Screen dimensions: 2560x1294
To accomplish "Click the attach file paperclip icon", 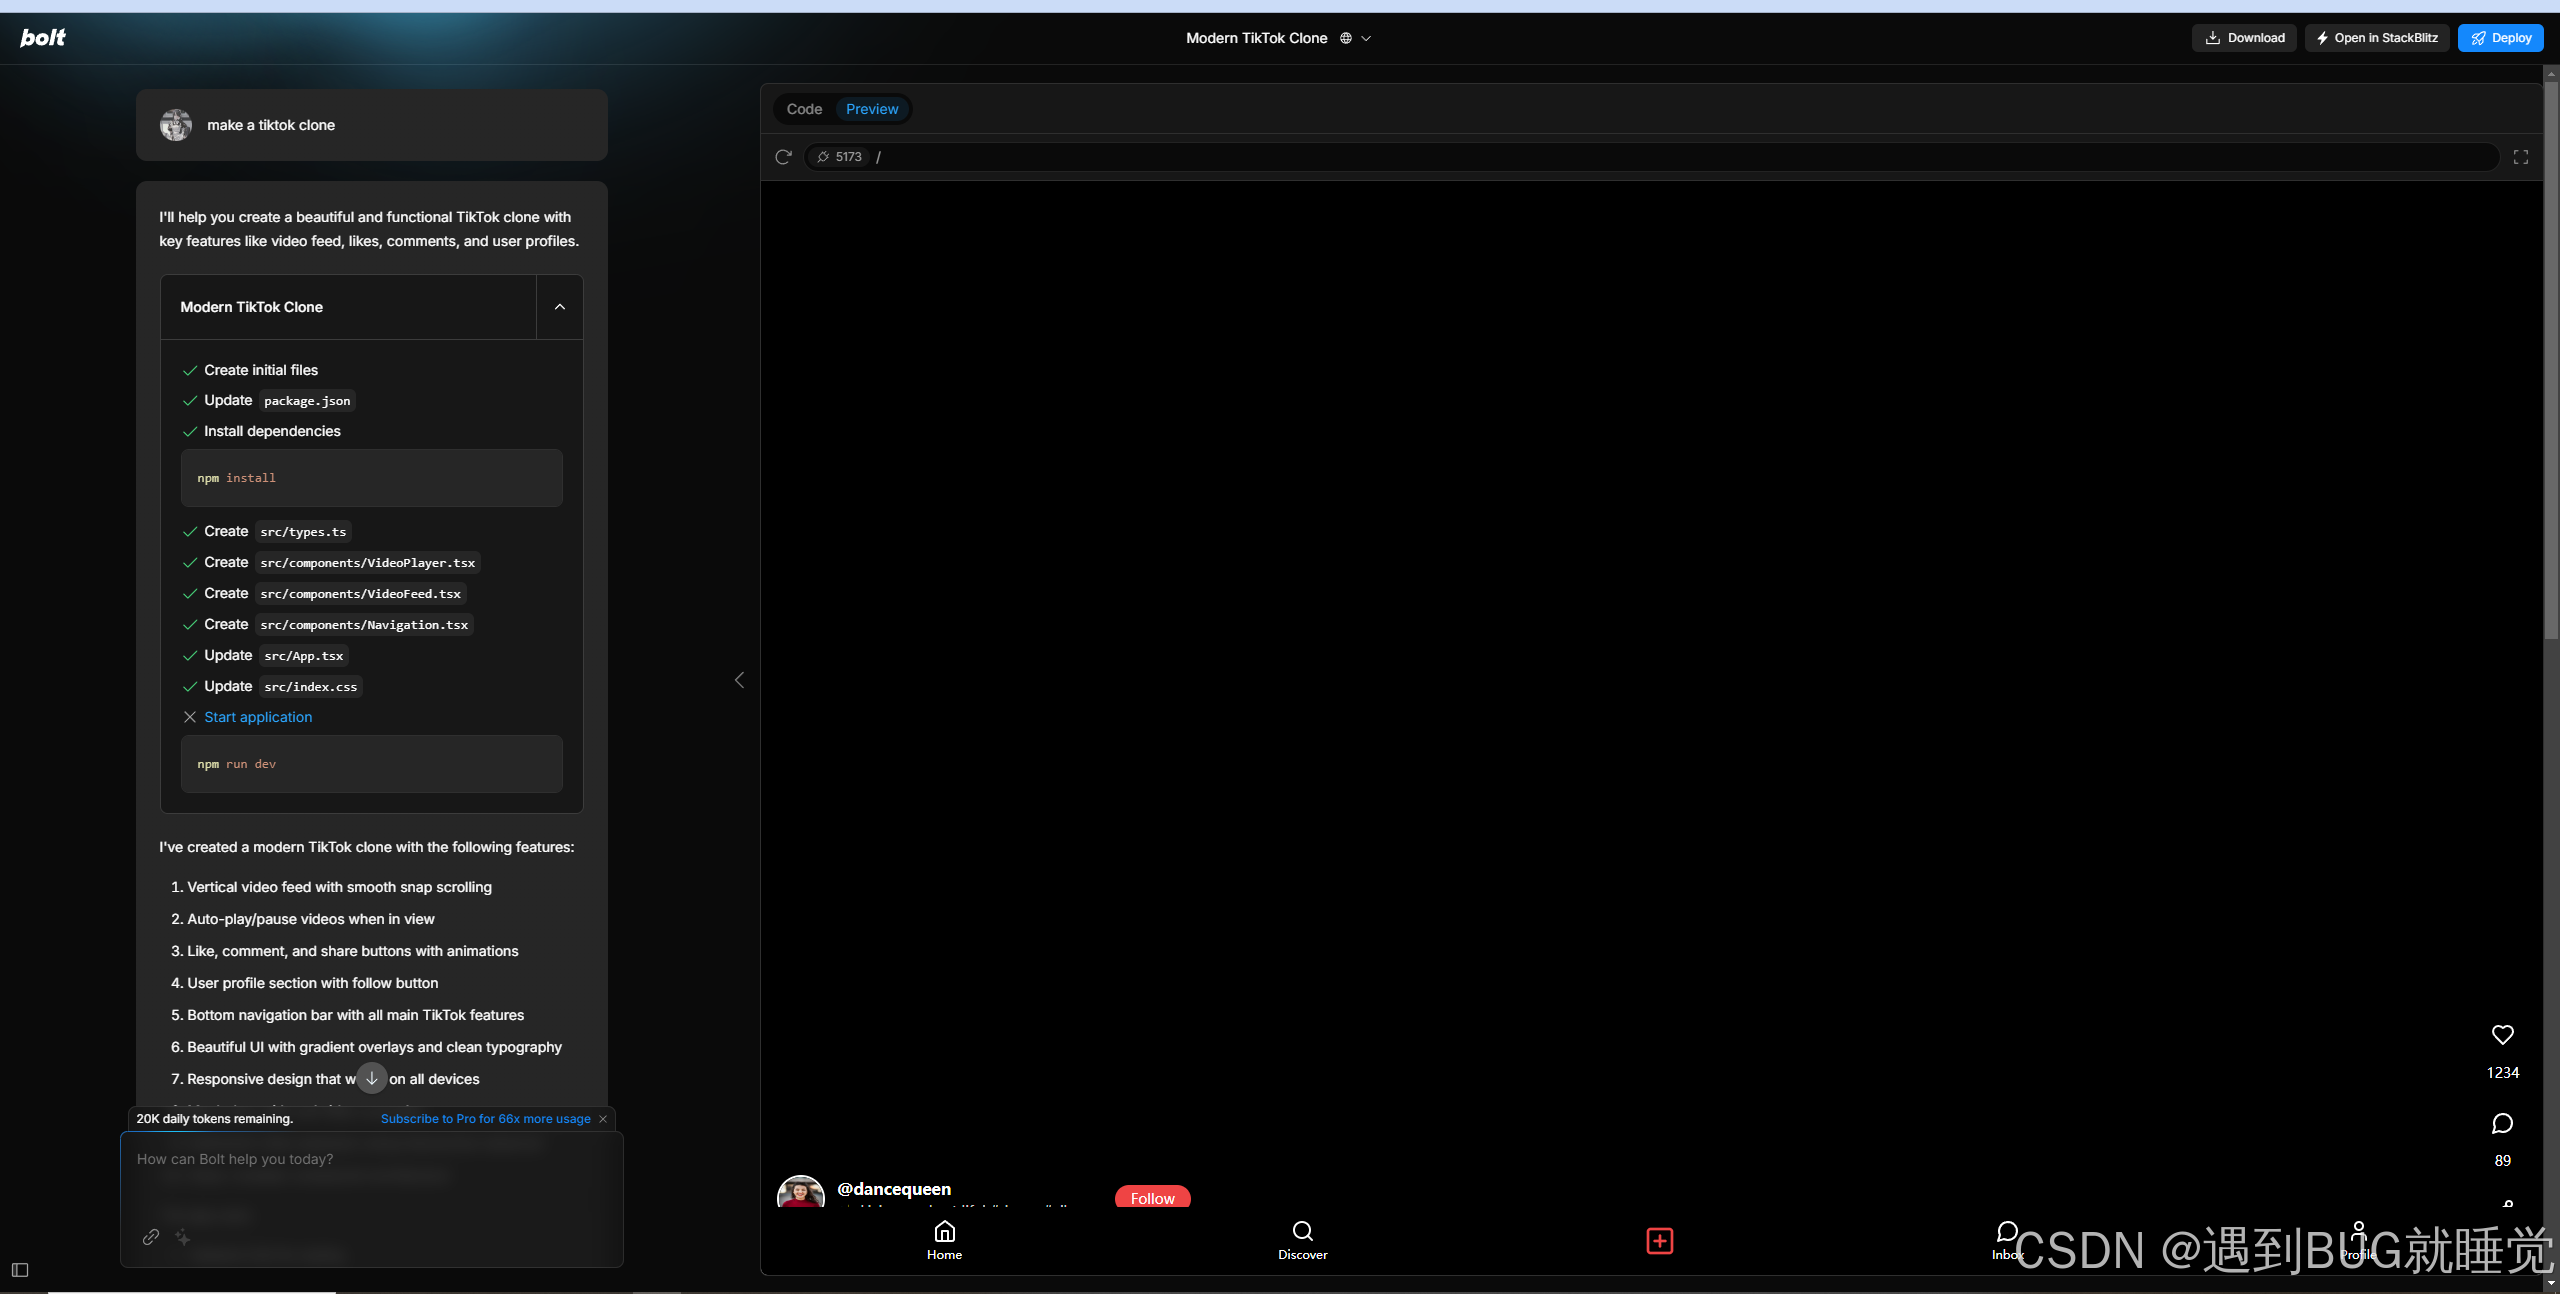I will [151, 1237].
